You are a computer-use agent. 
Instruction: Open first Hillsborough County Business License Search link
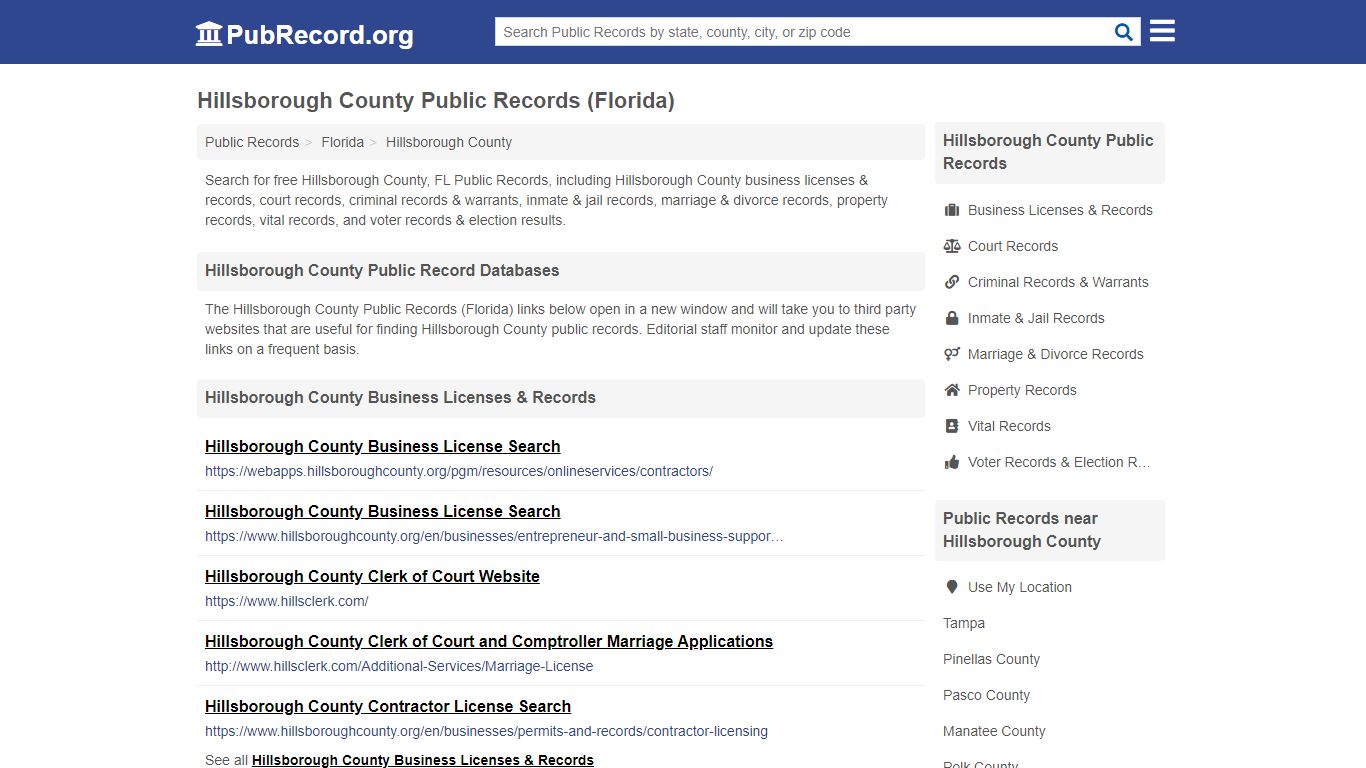(x=382, y=446)
